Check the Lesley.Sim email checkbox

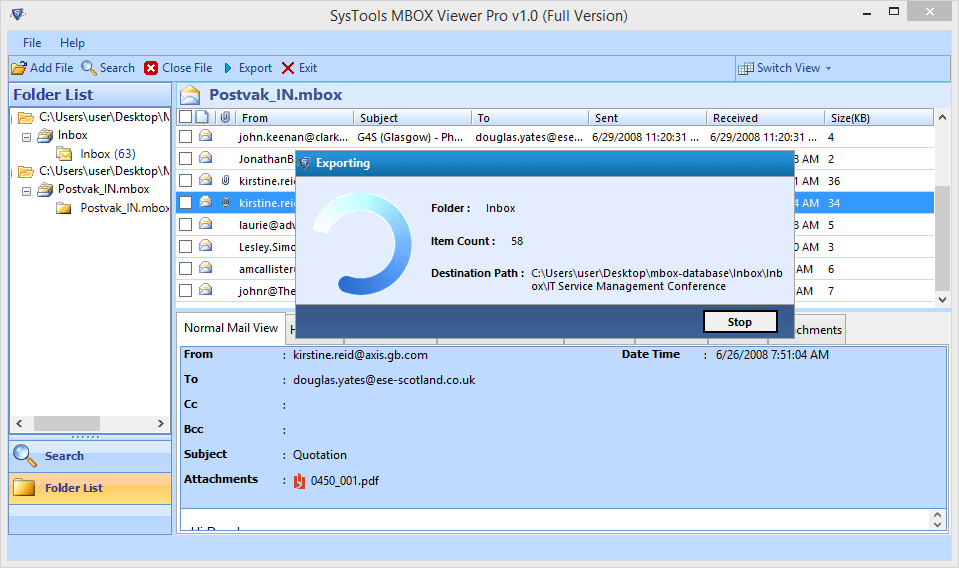[185, 247]
